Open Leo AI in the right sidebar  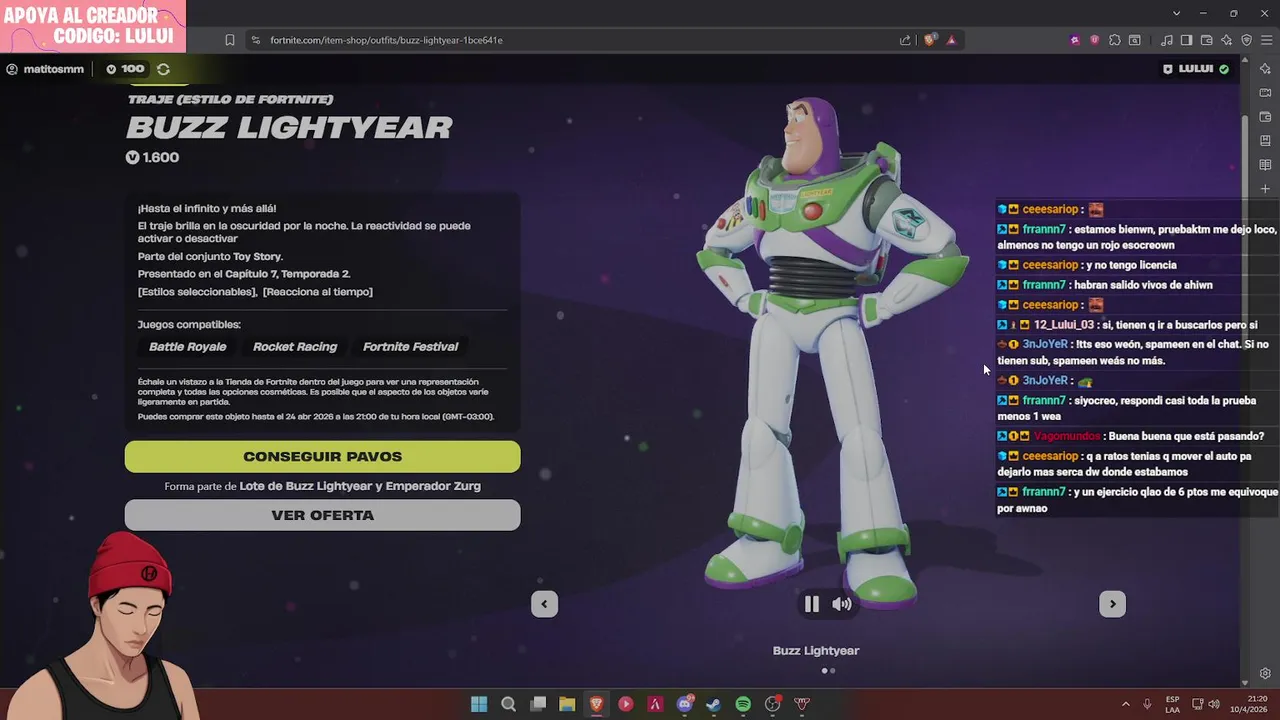pos(1265,69)
